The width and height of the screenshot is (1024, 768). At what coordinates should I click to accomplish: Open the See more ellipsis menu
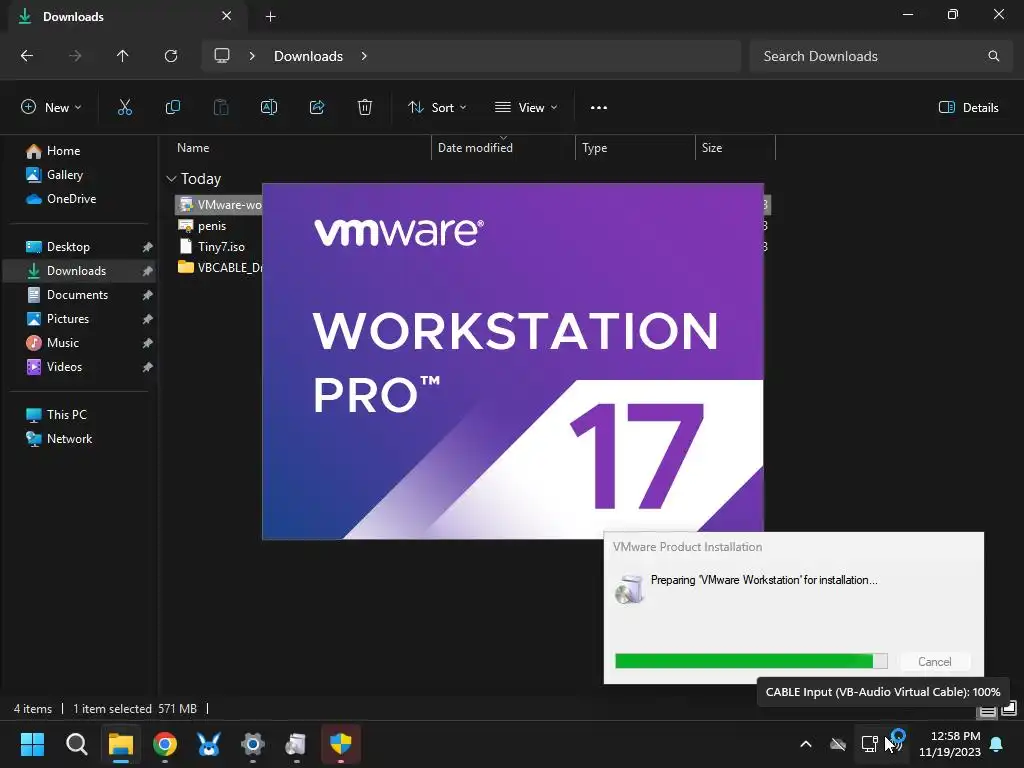pos(599,108)
